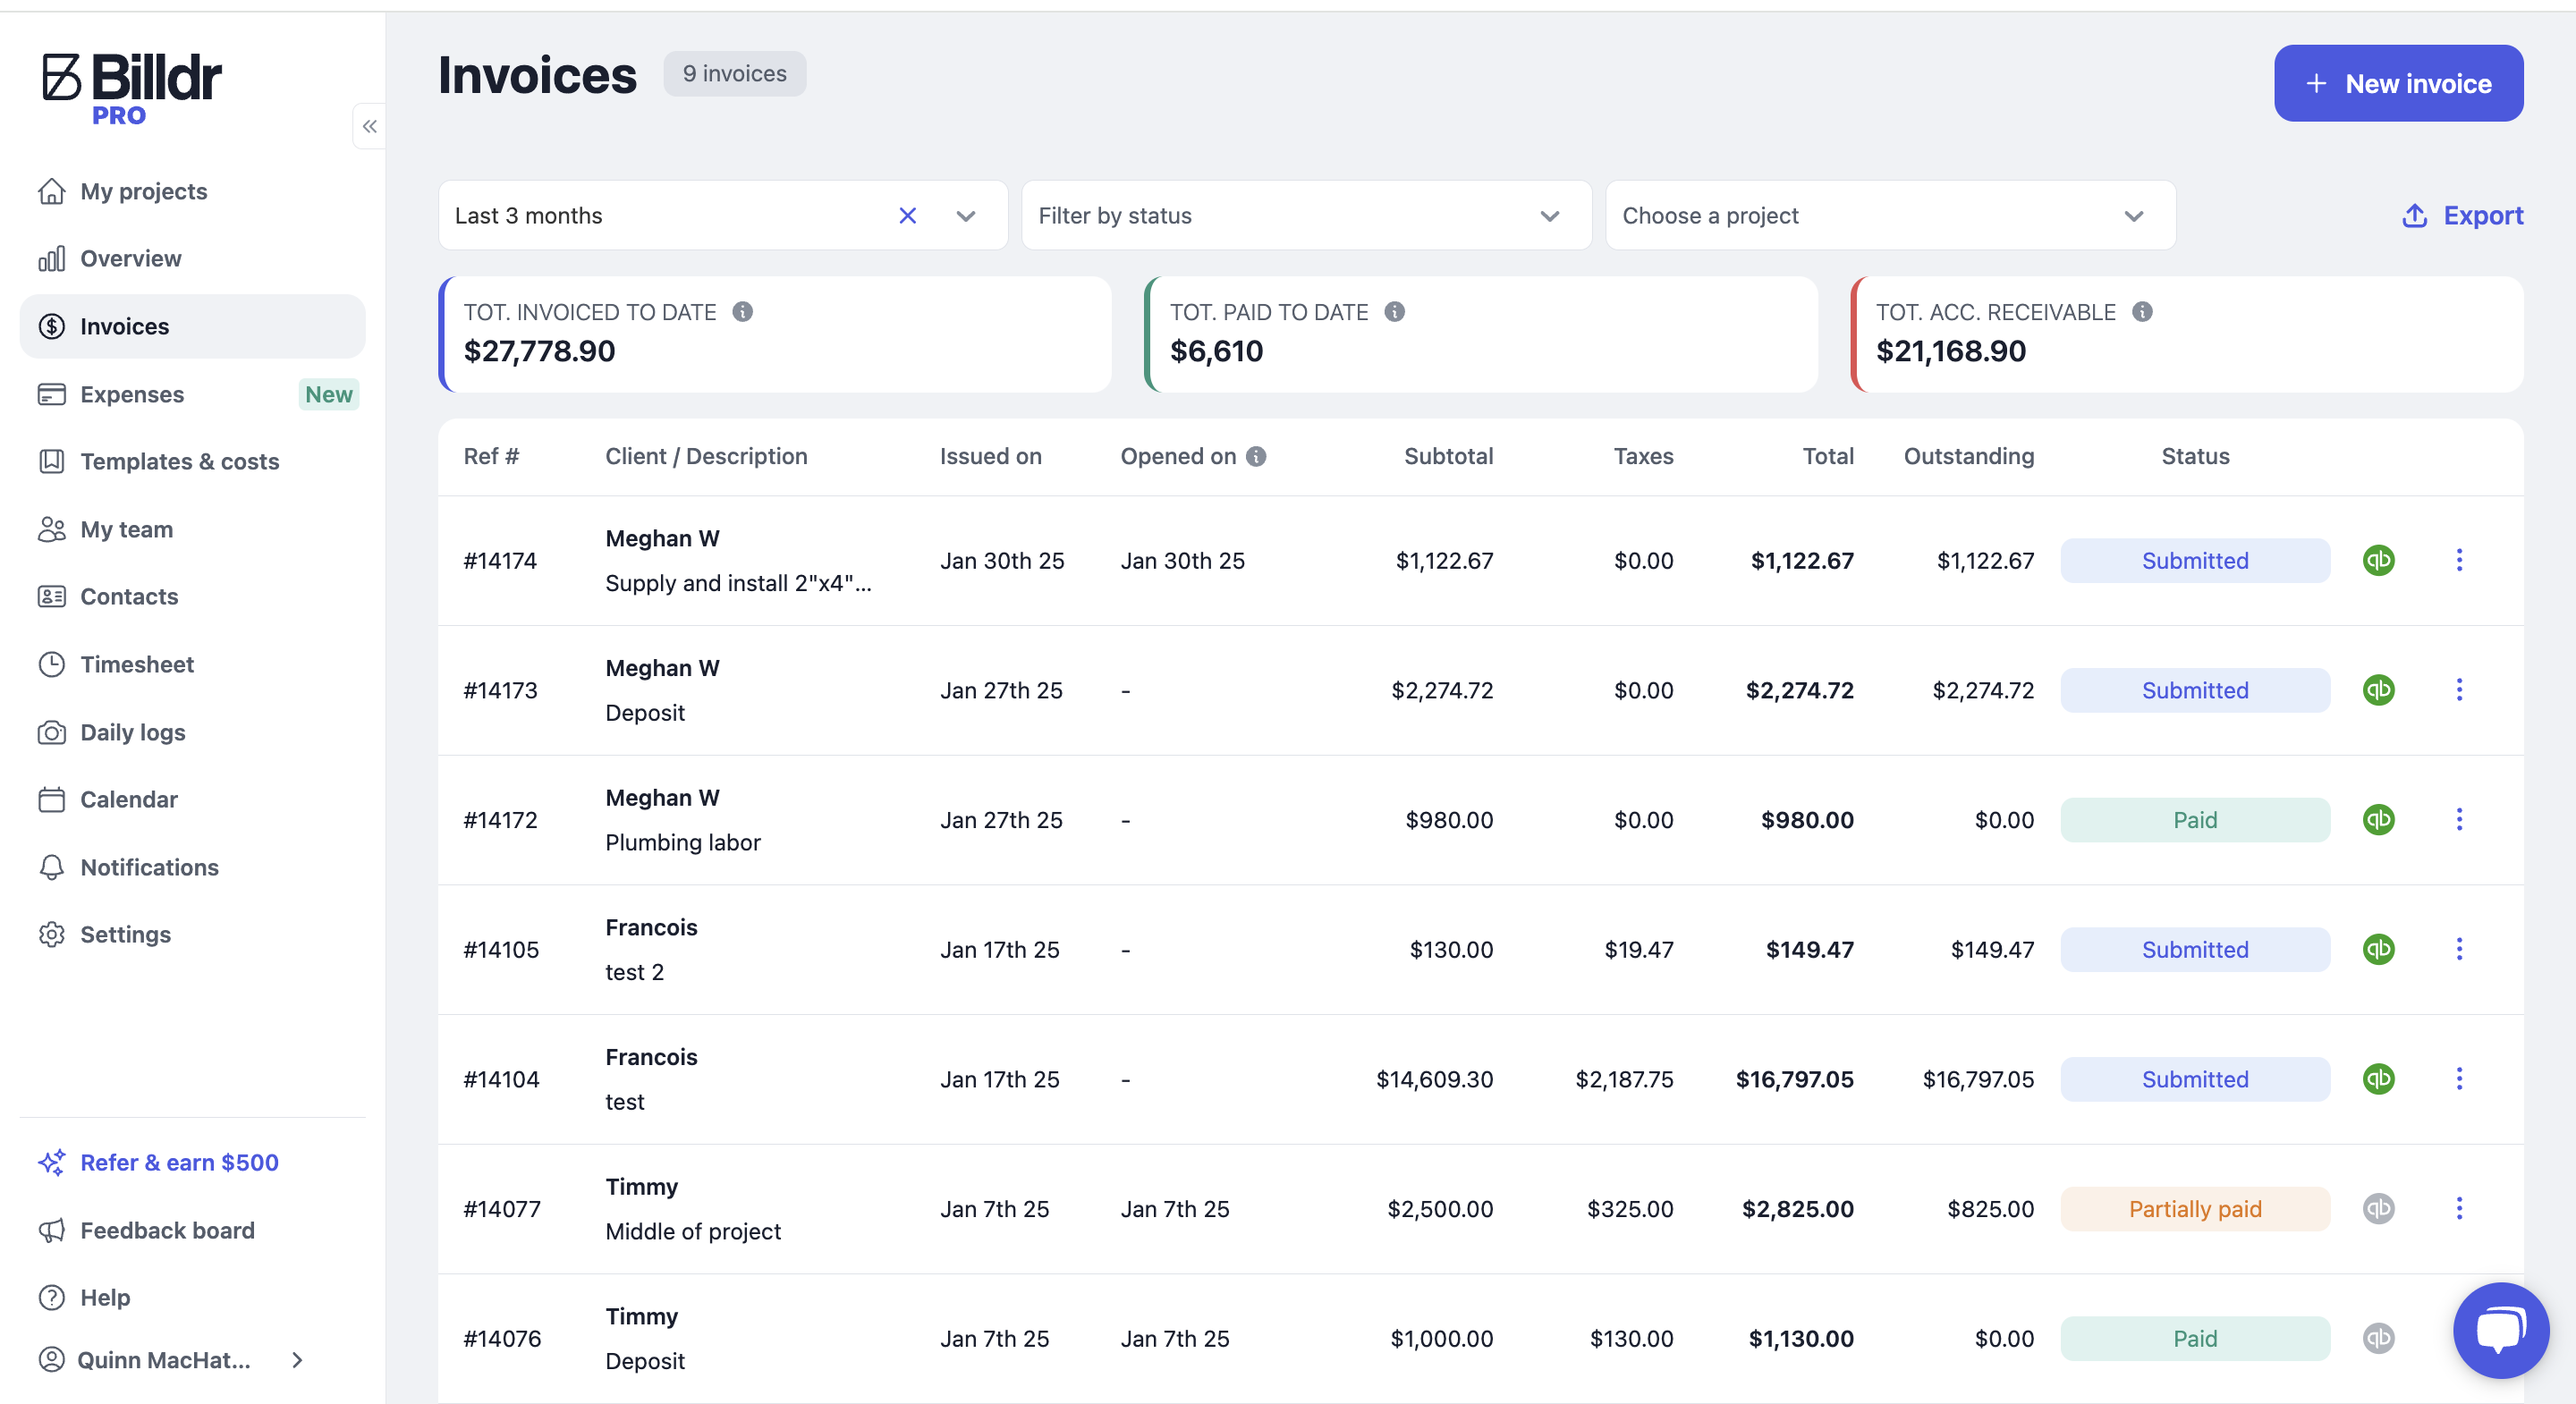
Task: Expand the Last 3 months date dropdown
Action: [x=965, y=215]
